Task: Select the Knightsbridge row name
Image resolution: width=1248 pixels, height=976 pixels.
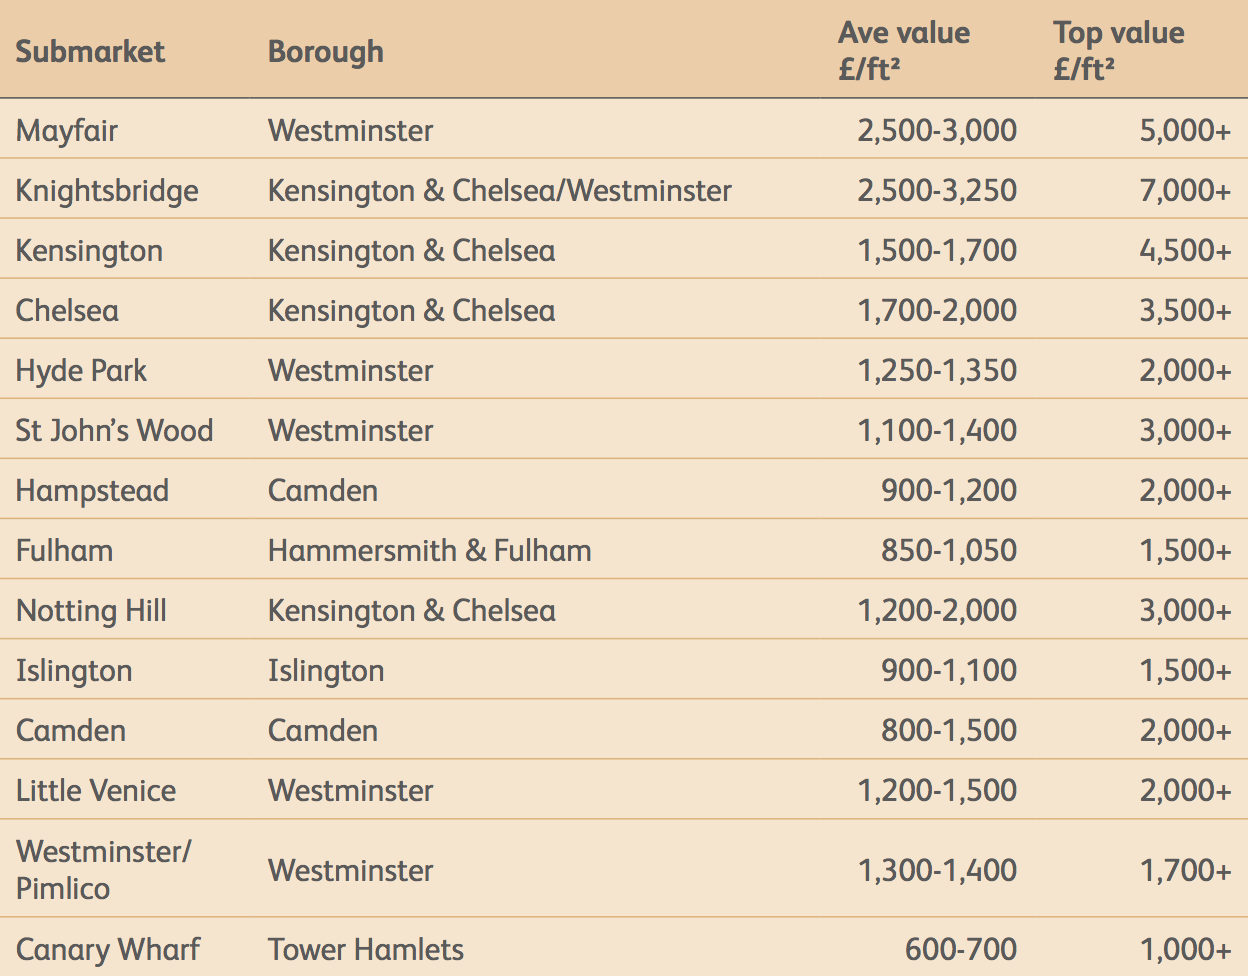Action: [107, 191]
